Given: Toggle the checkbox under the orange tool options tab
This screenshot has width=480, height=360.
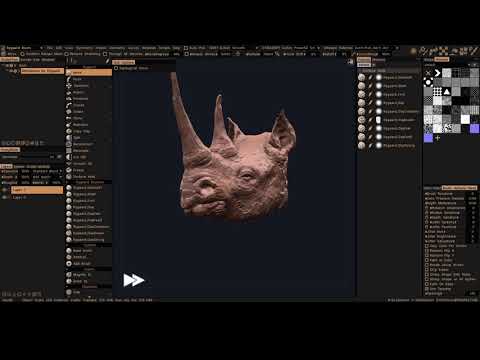Looking at the screenshot, I should click(x=116, y=68).
